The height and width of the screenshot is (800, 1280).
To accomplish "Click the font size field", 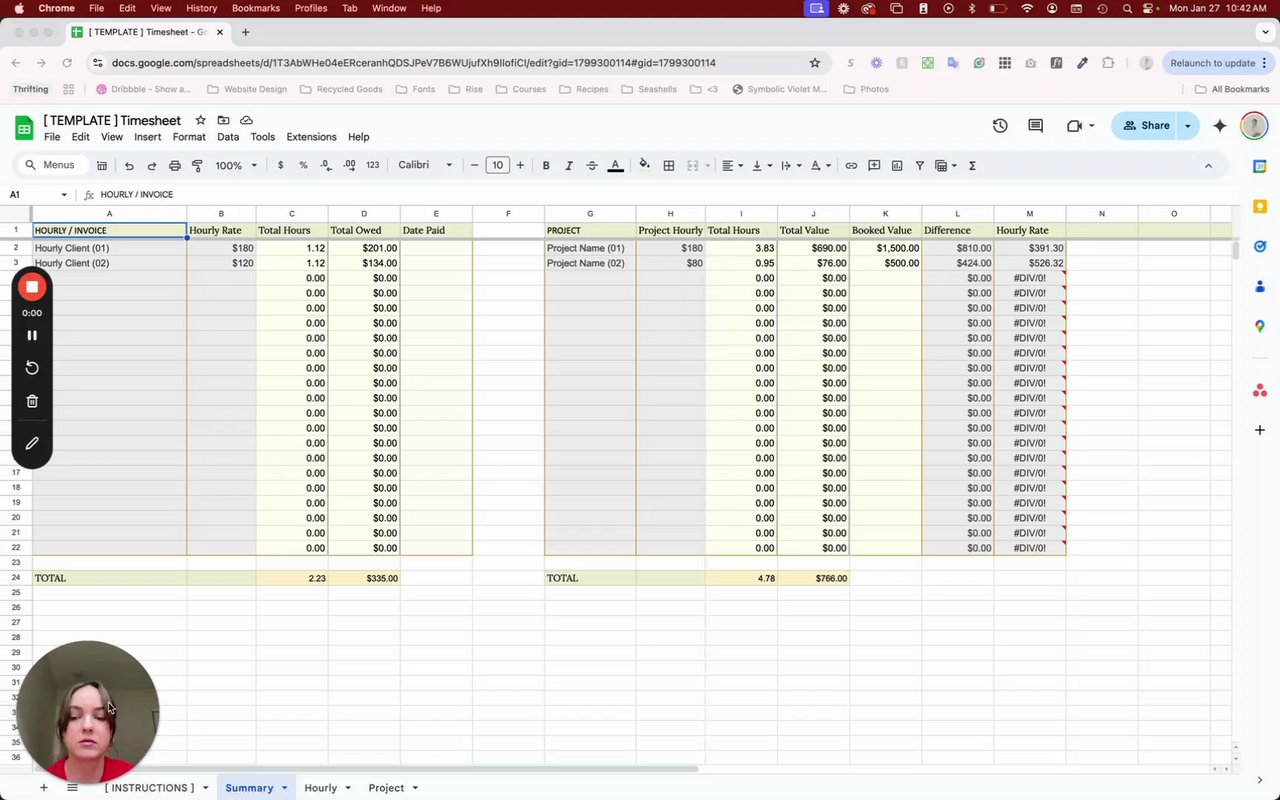I will point(497,165).
